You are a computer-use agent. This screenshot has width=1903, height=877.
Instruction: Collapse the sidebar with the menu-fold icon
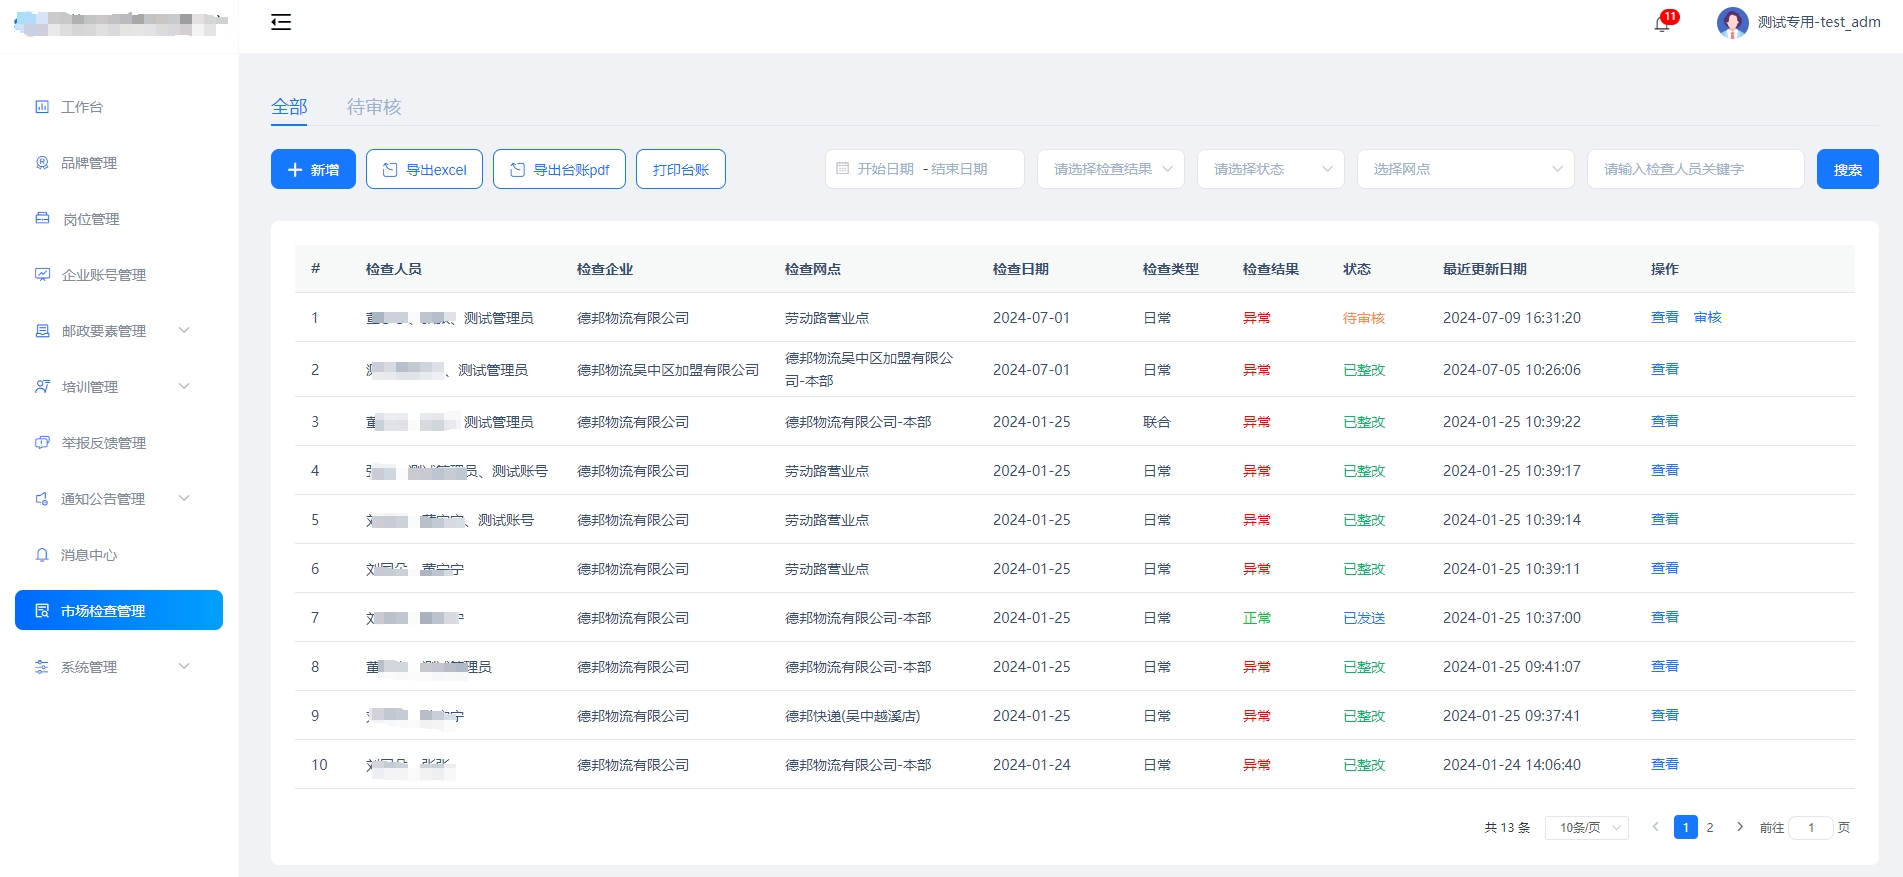point(281,22)
